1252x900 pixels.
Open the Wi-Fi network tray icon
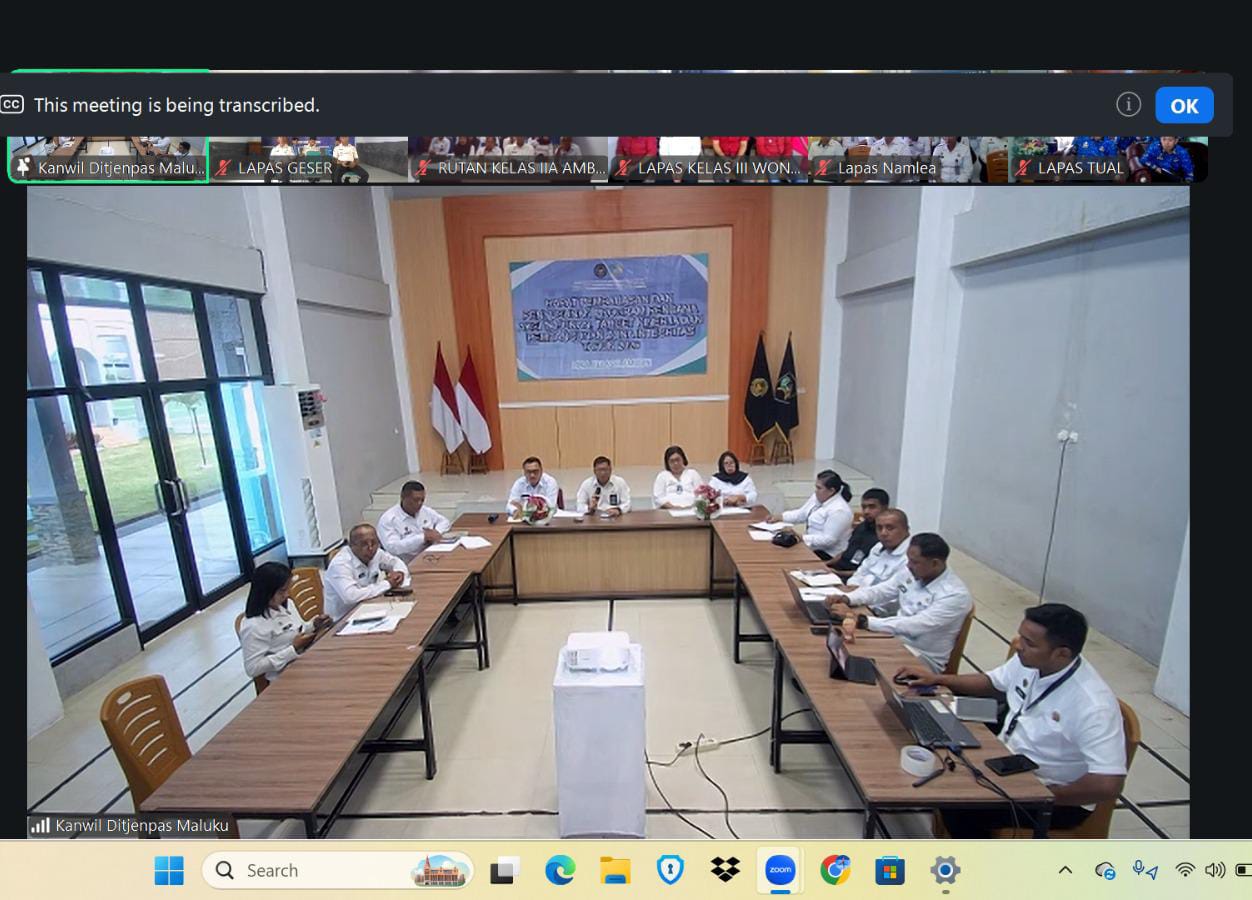coord(1185,870)
